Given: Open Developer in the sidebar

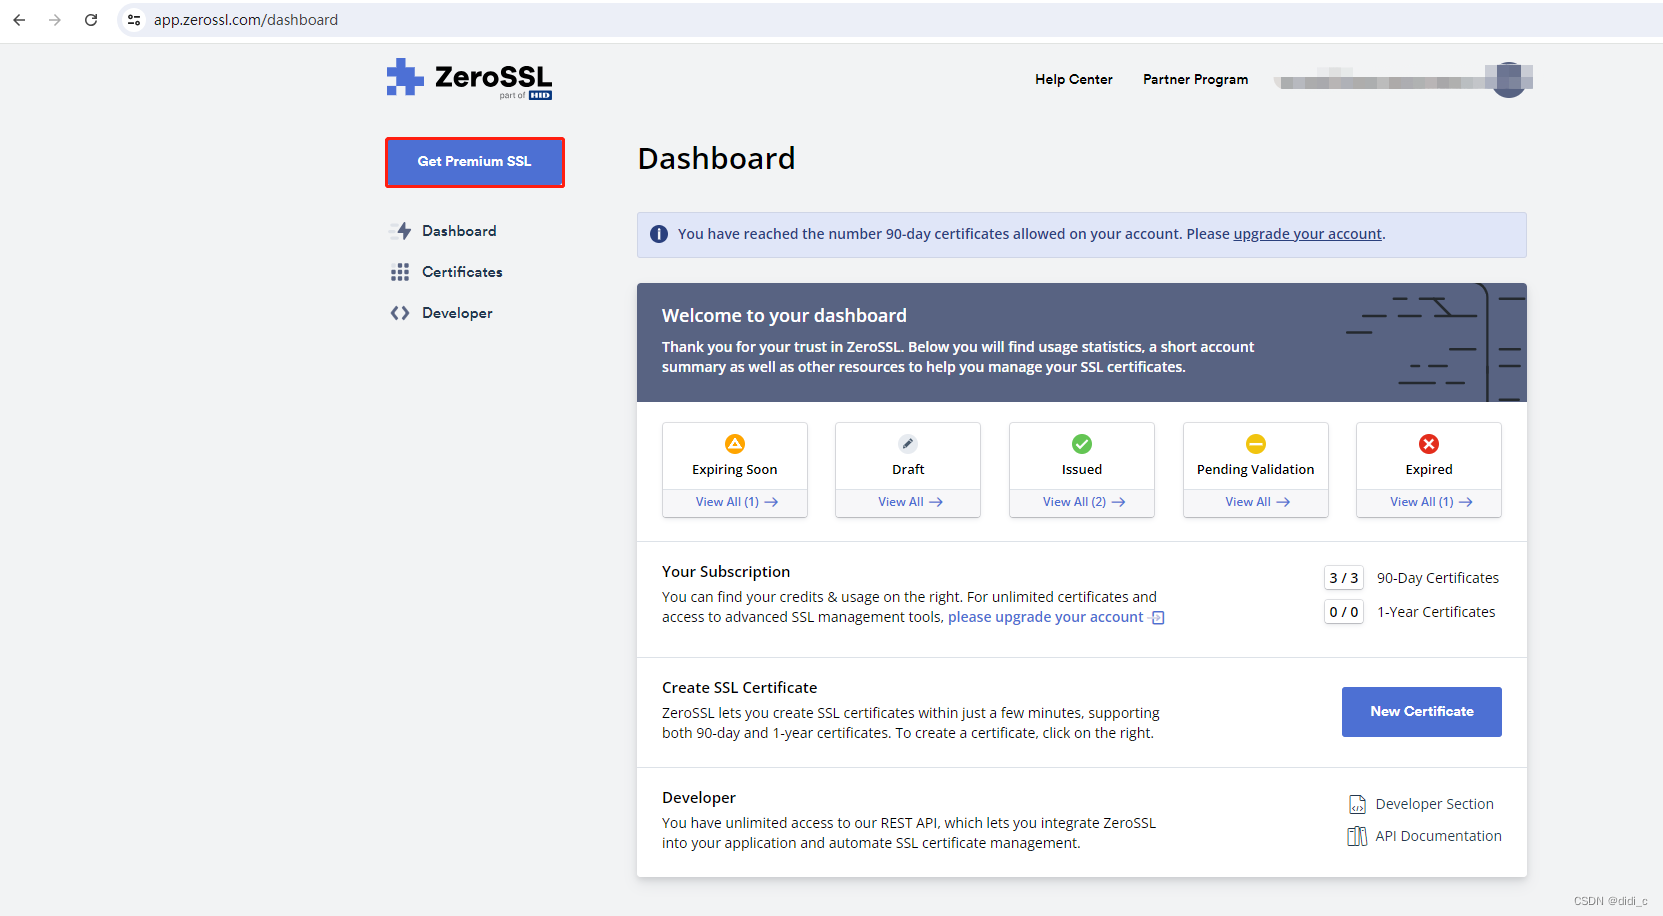Looking at the screenshot, I should point(457,313).
